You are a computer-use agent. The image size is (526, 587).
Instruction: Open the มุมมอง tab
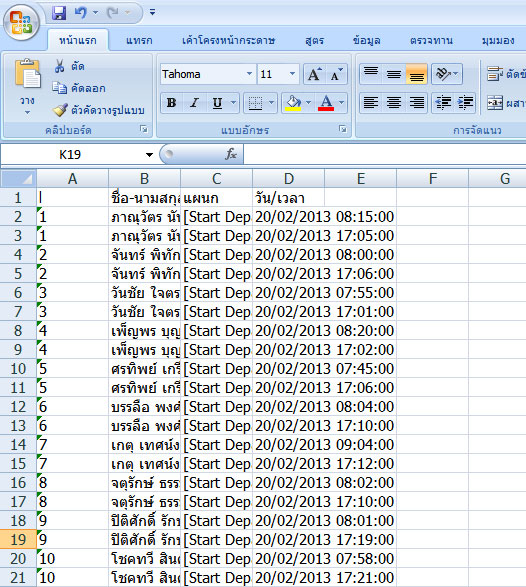(498, 40)
